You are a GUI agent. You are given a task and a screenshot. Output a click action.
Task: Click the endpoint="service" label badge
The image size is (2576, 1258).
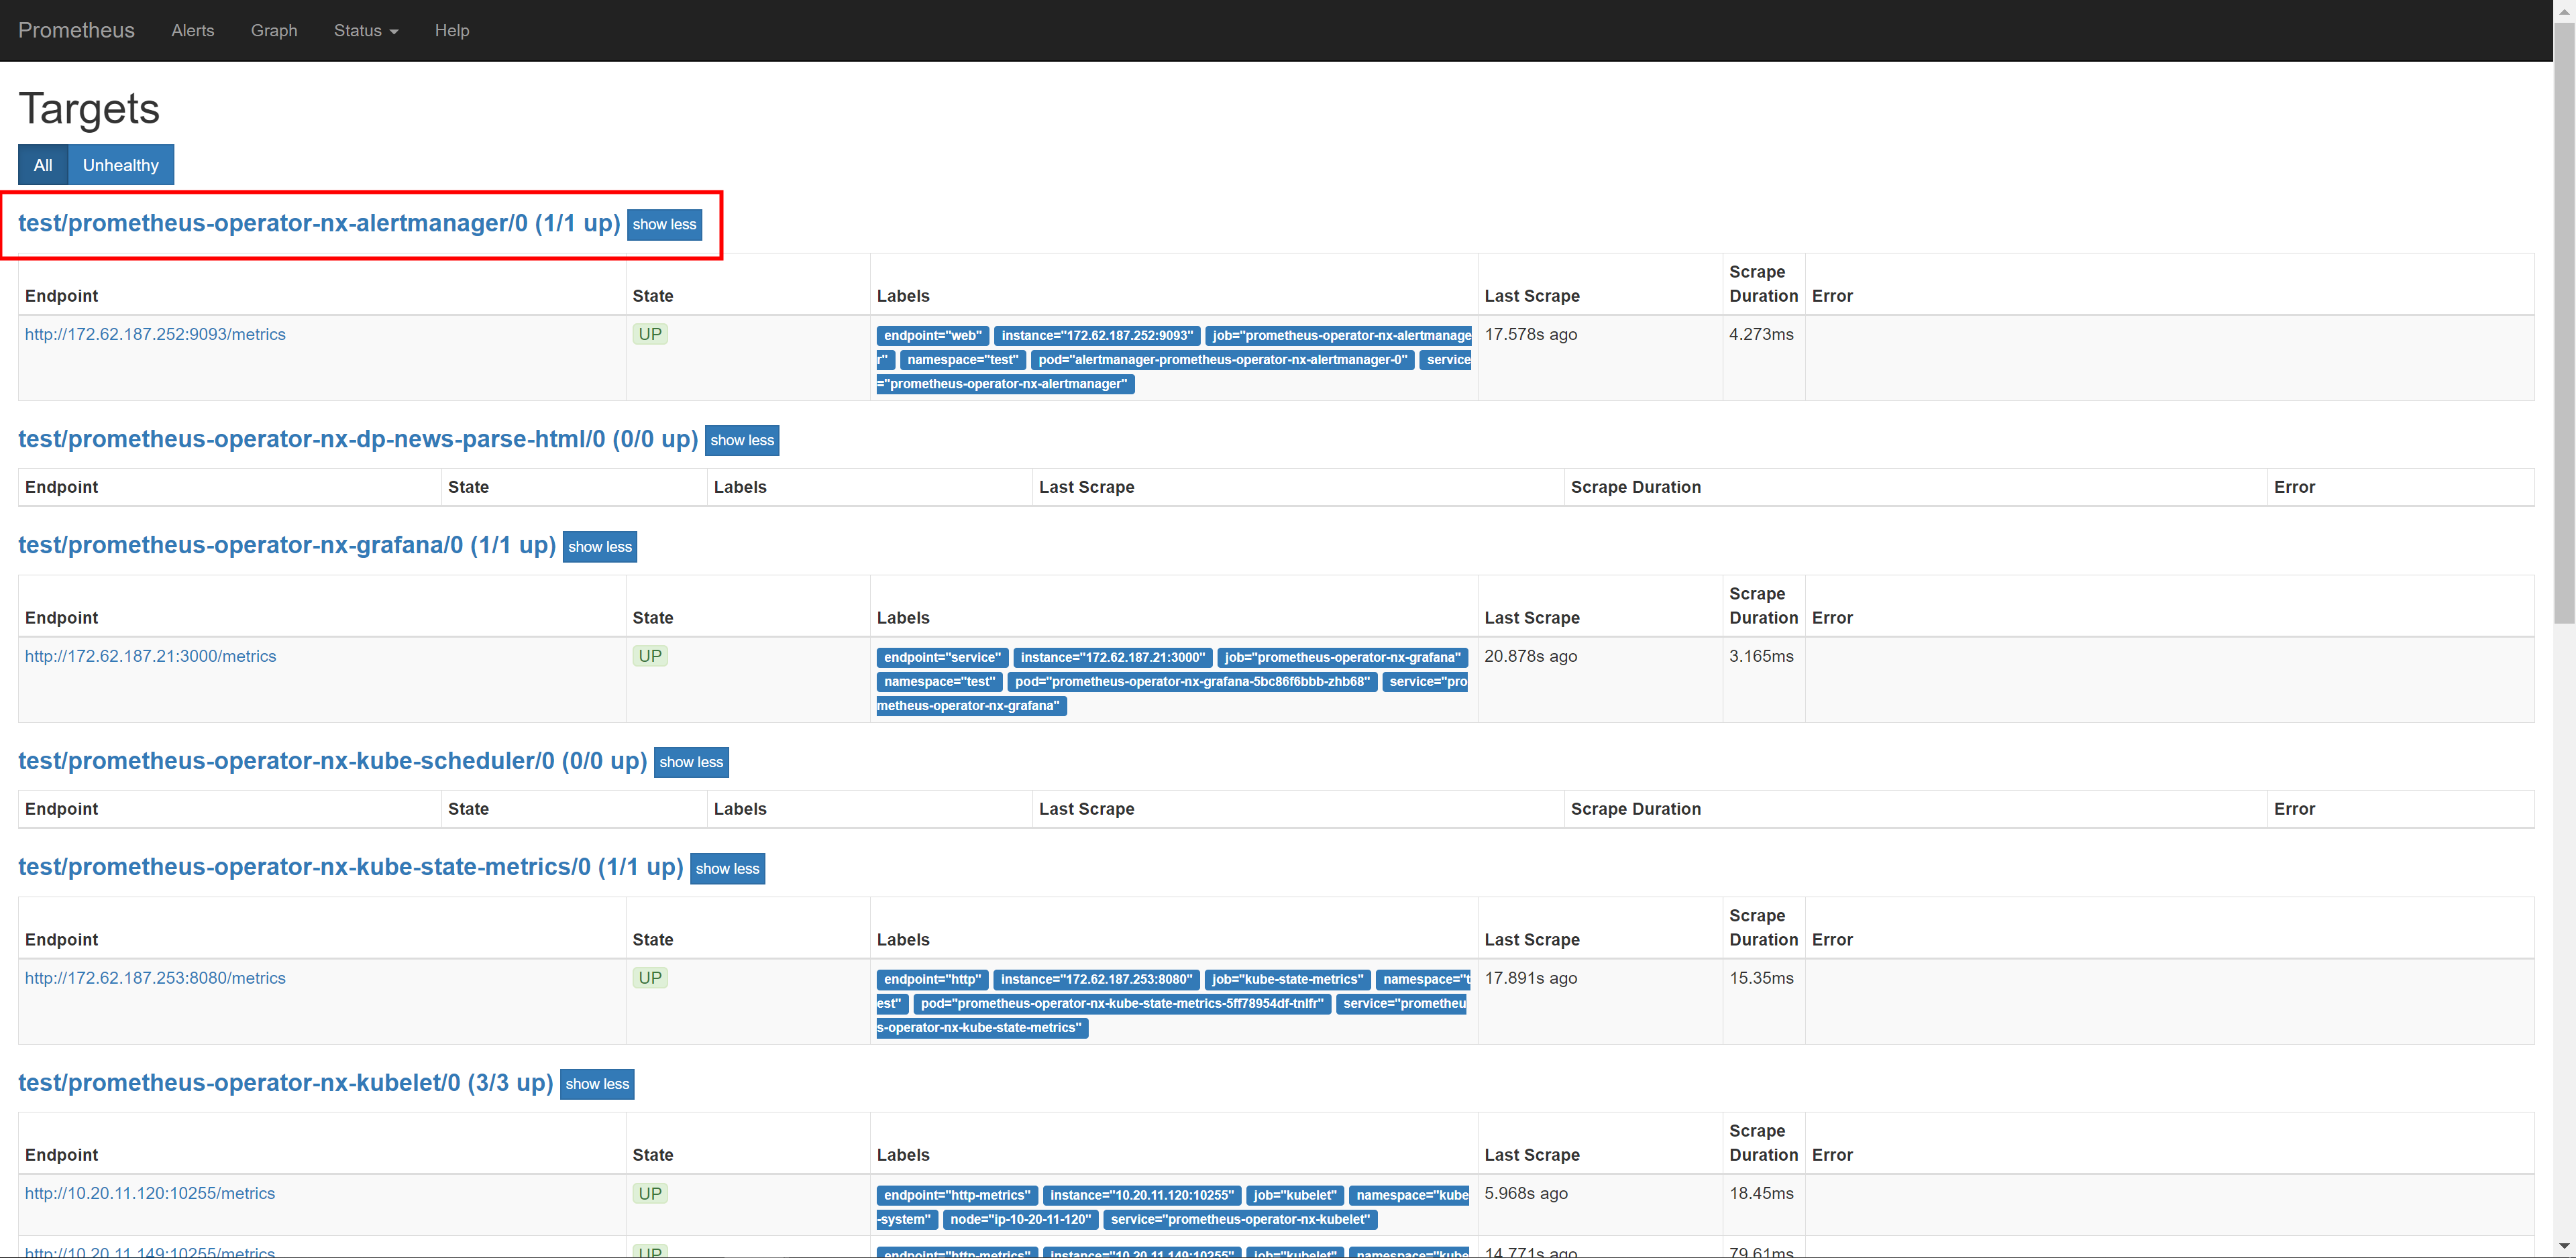[x=942, y=658]
